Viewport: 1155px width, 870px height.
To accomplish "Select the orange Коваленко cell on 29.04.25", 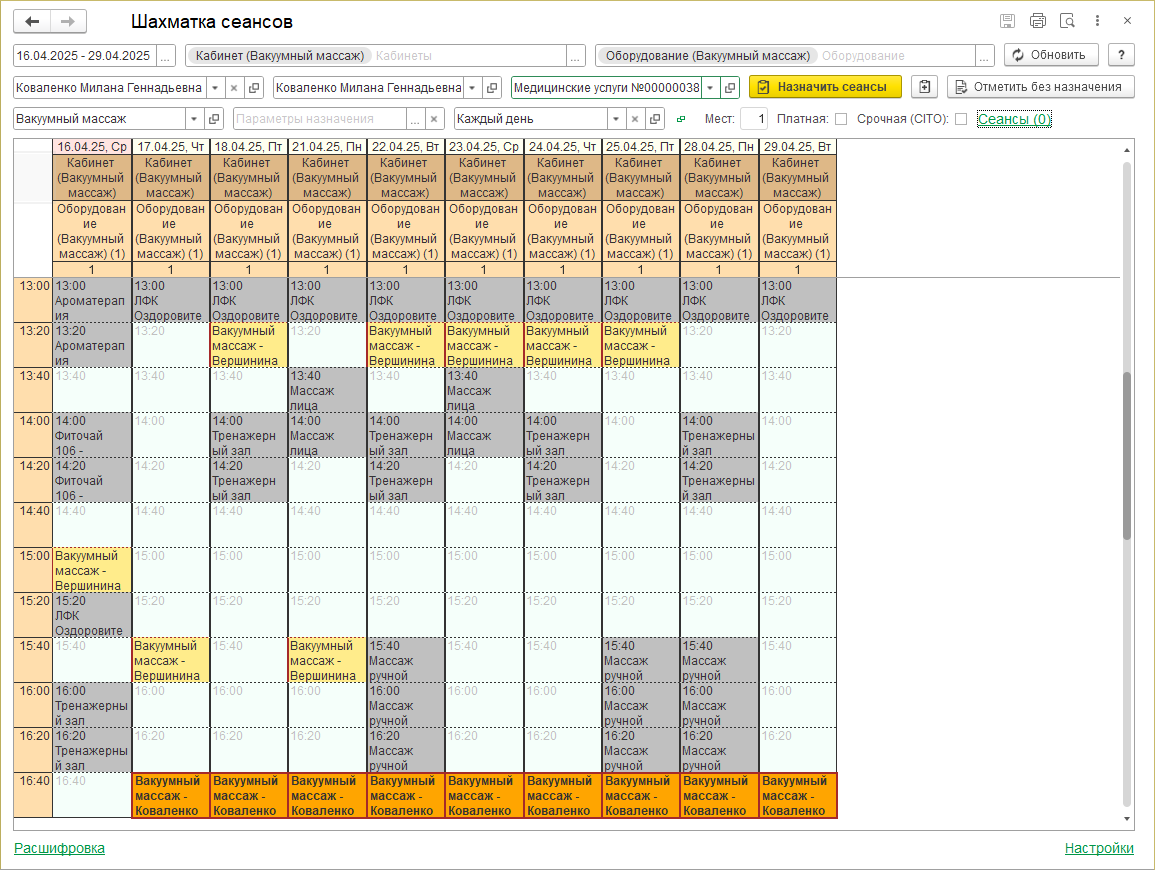I will [x=798, y=796].
